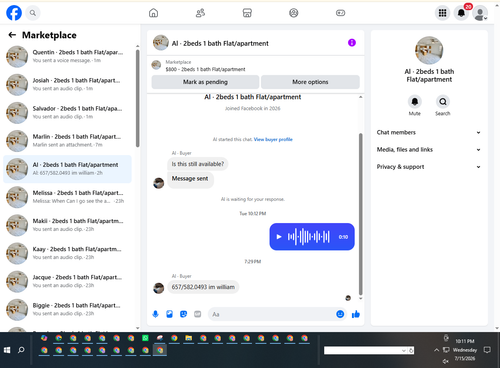Play the 0:10 voice message
Screen dimensions: 500x368
tap(279, 237)
